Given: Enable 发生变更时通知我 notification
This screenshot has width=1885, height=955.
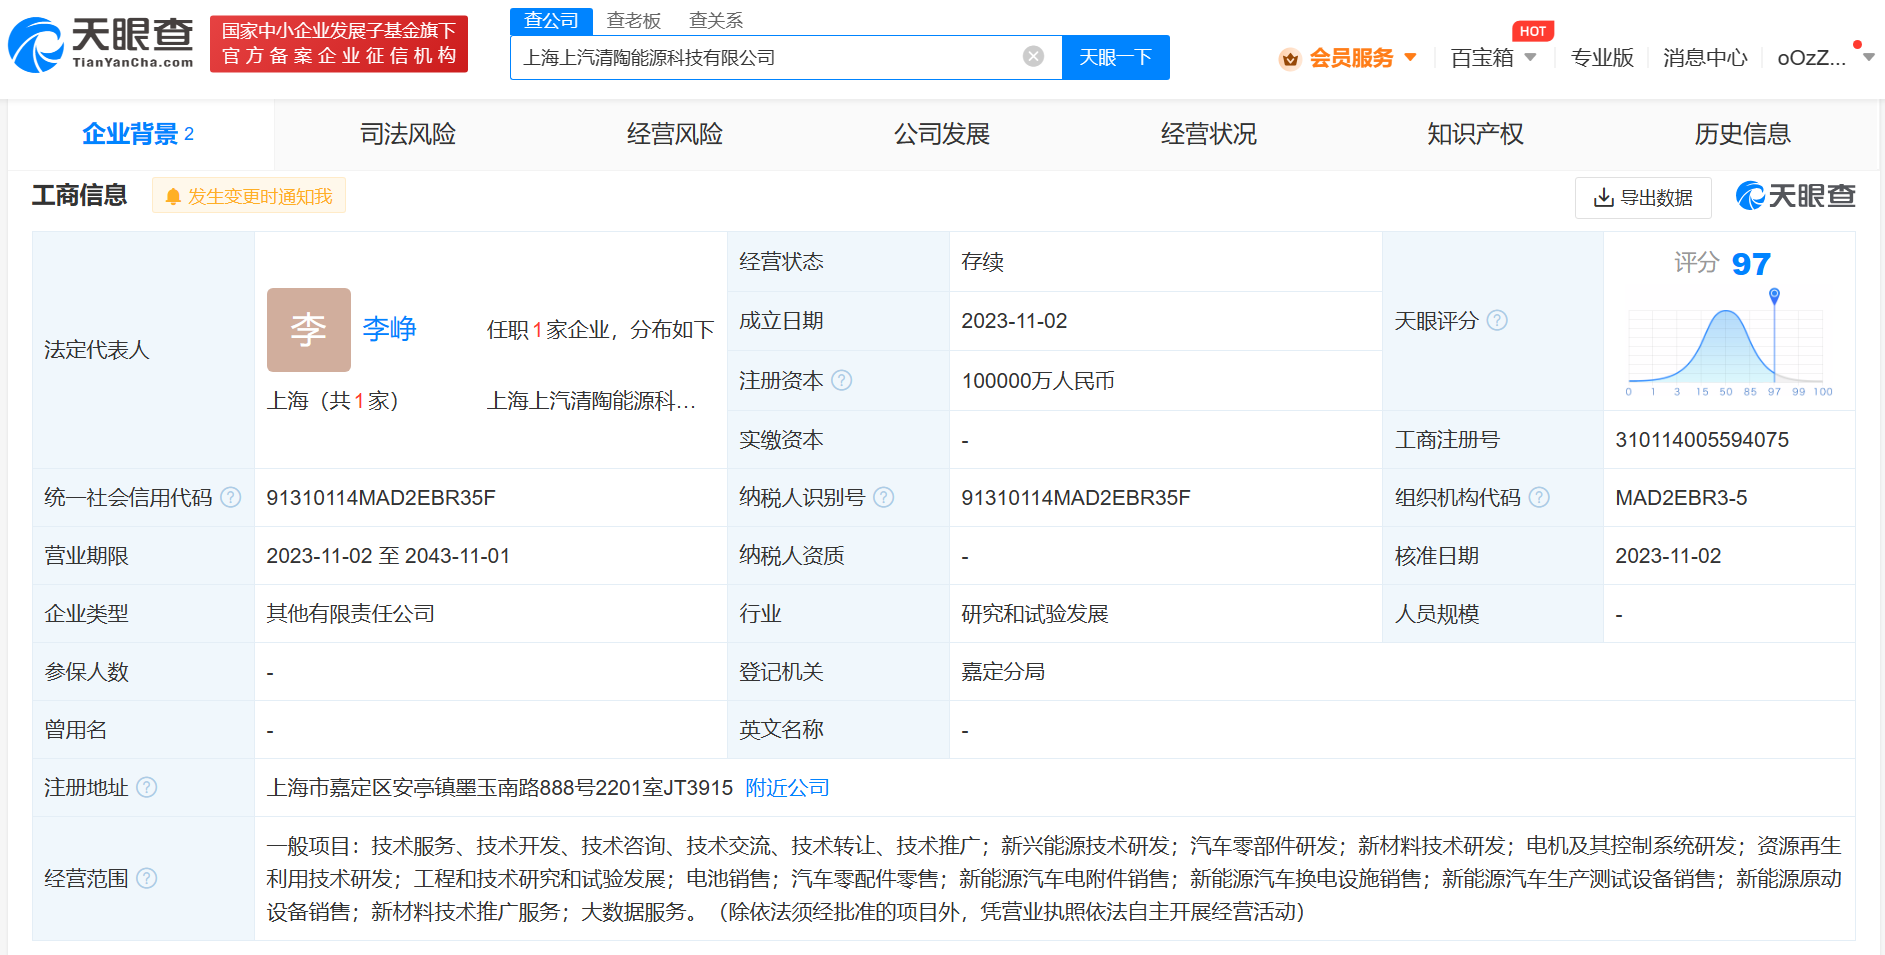Looking at the screenshot, I should (249, 196).
